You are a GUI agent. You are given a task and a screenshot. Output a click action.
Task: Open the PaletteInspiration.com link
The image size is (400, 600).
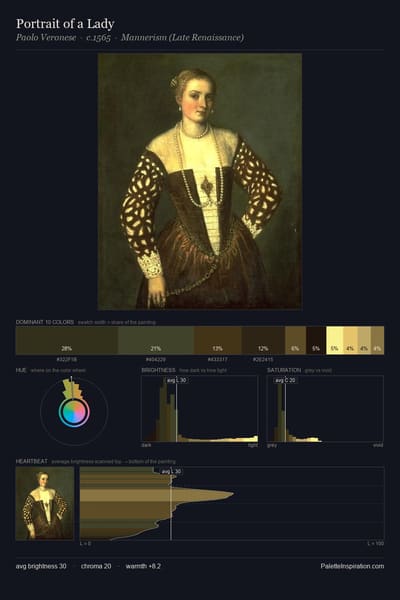tap(352, 566)
